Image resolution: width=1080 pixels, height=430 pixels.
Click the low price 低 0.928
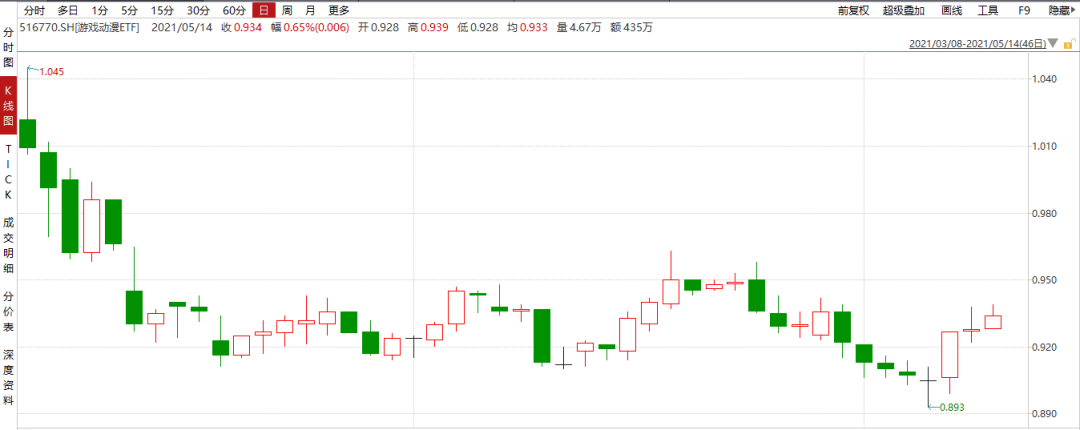[478, 28]
